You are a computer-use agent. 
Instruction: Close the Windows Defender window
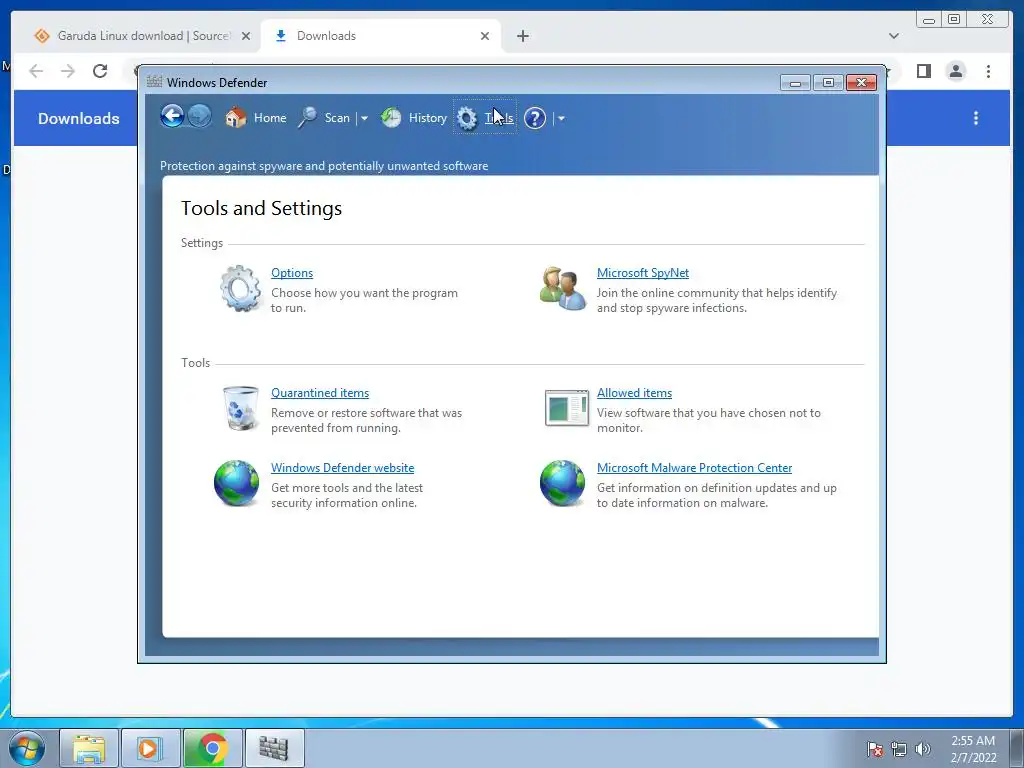coord(861,82)
